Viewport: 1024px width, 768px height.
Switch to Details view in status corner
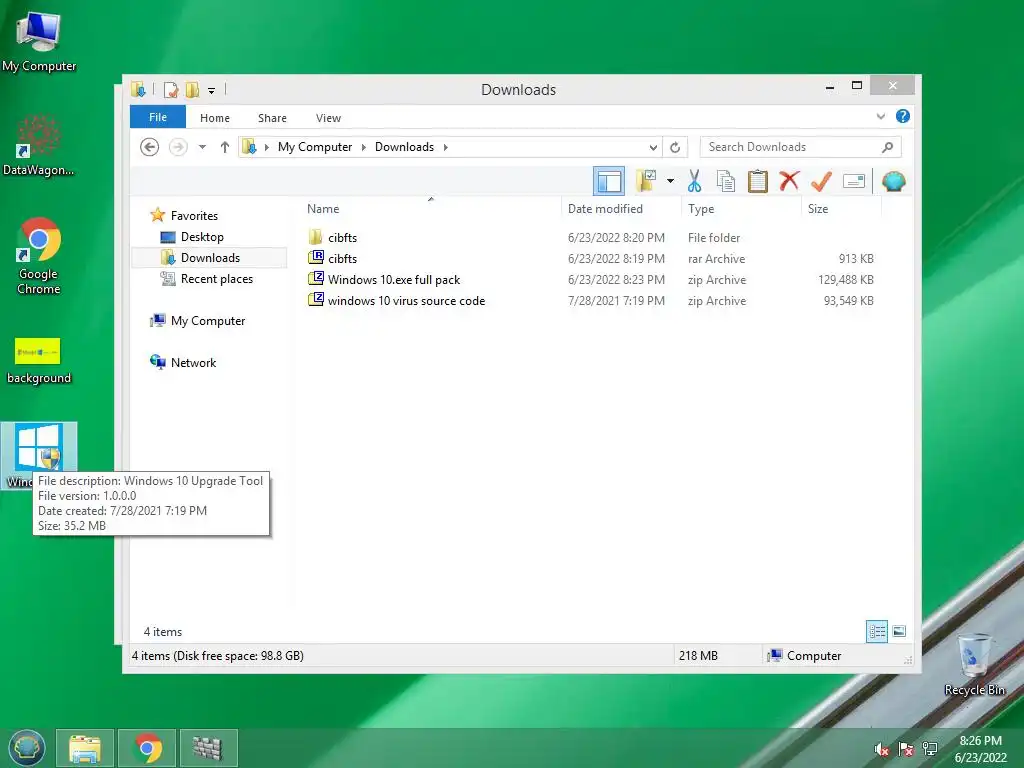[876, 632]
